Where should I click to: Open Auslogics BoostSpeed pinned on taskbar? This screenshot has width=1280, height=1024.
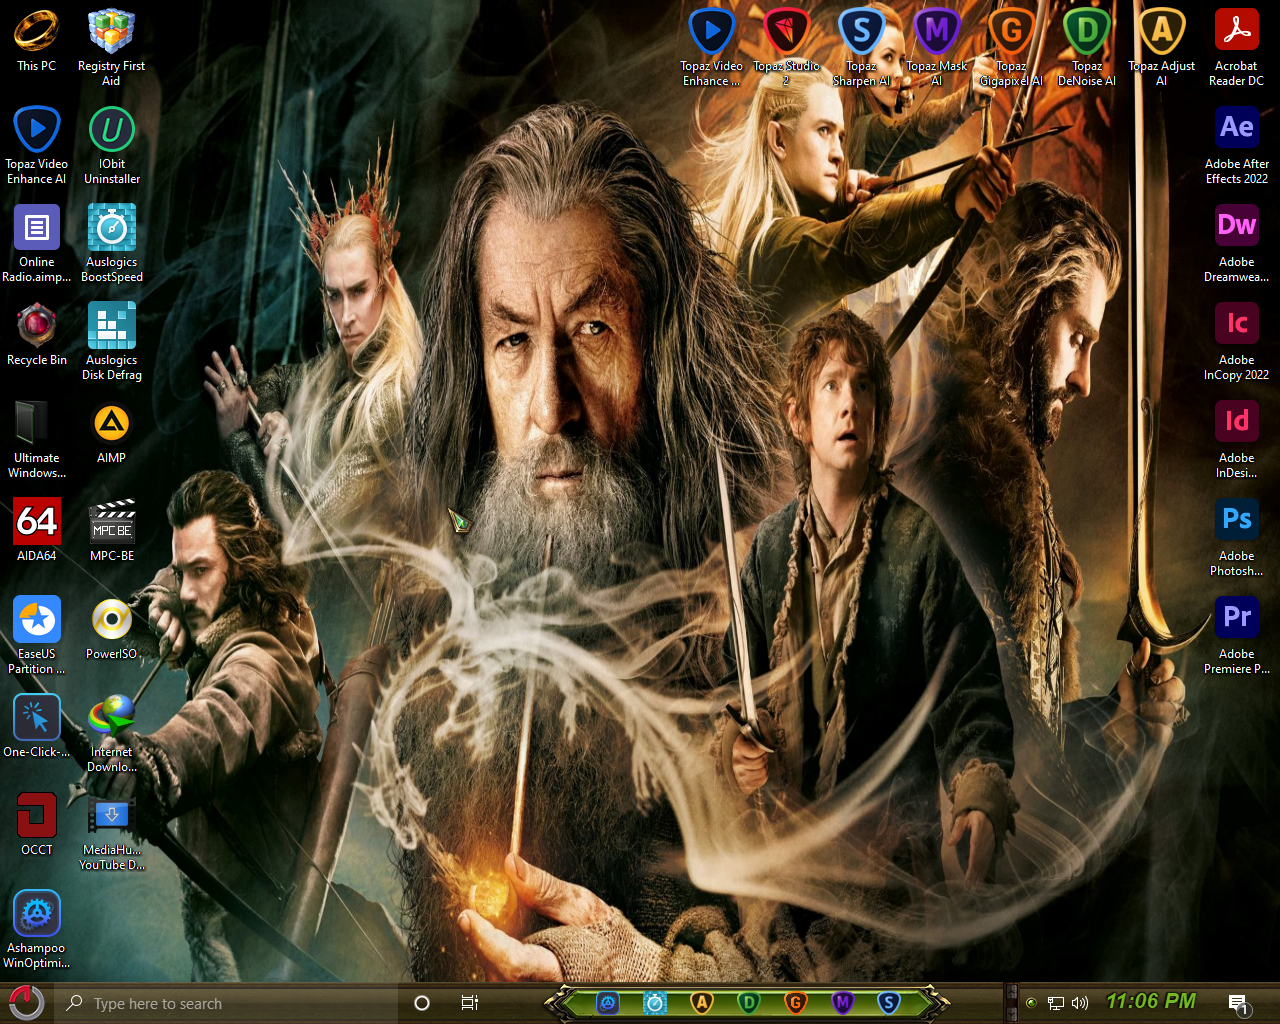[x=655, y=1002]
